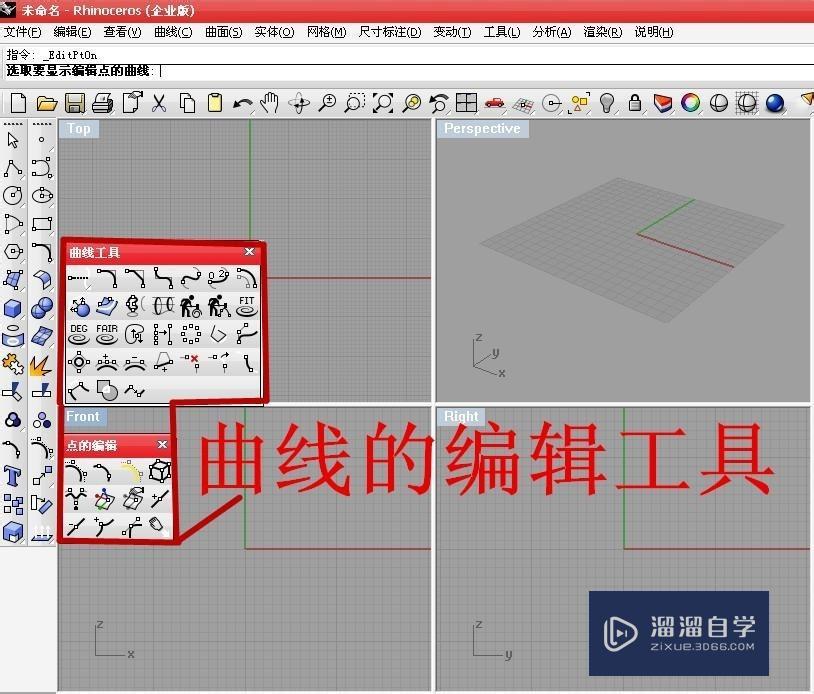Select the arrow pointer tool

(x=13, y=140)
